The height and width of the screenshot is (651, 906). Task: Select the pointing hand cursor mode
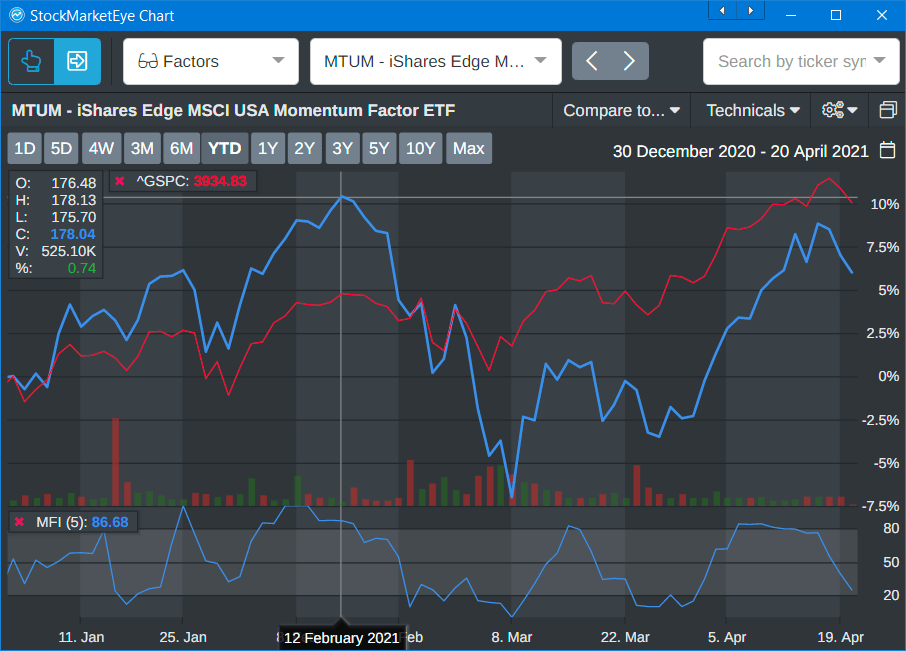pos(31,61)
